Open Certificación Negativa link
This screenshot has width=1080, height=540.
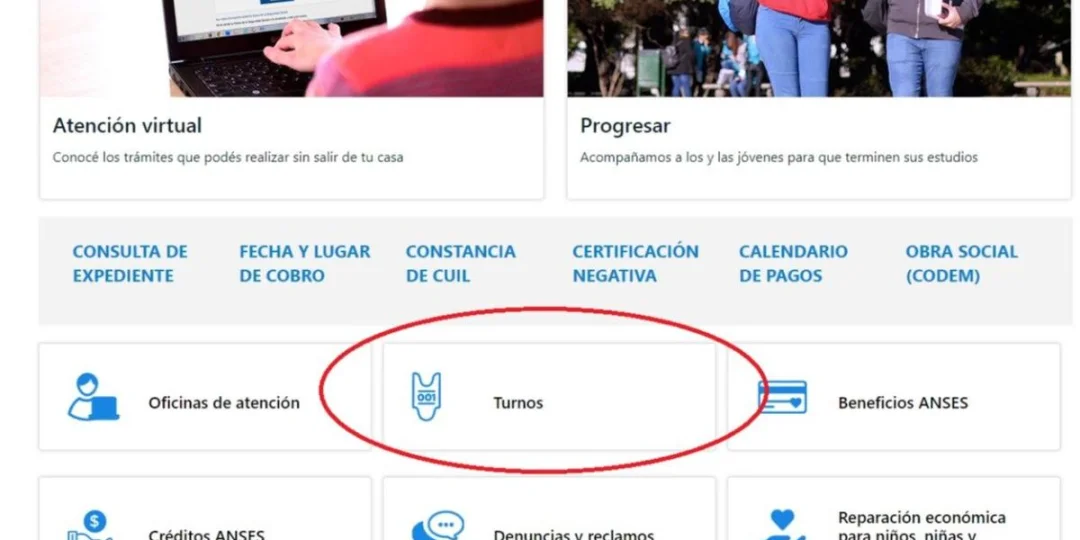(636, 264)
